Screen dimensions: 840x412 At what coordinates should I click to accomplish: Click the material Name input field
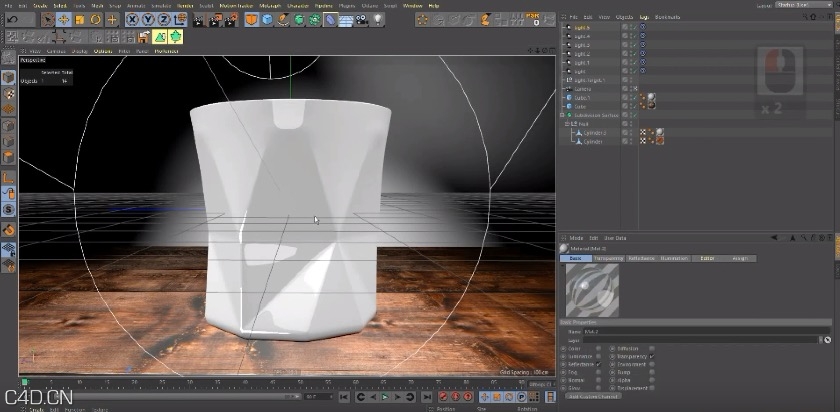[x=707, y=332]
